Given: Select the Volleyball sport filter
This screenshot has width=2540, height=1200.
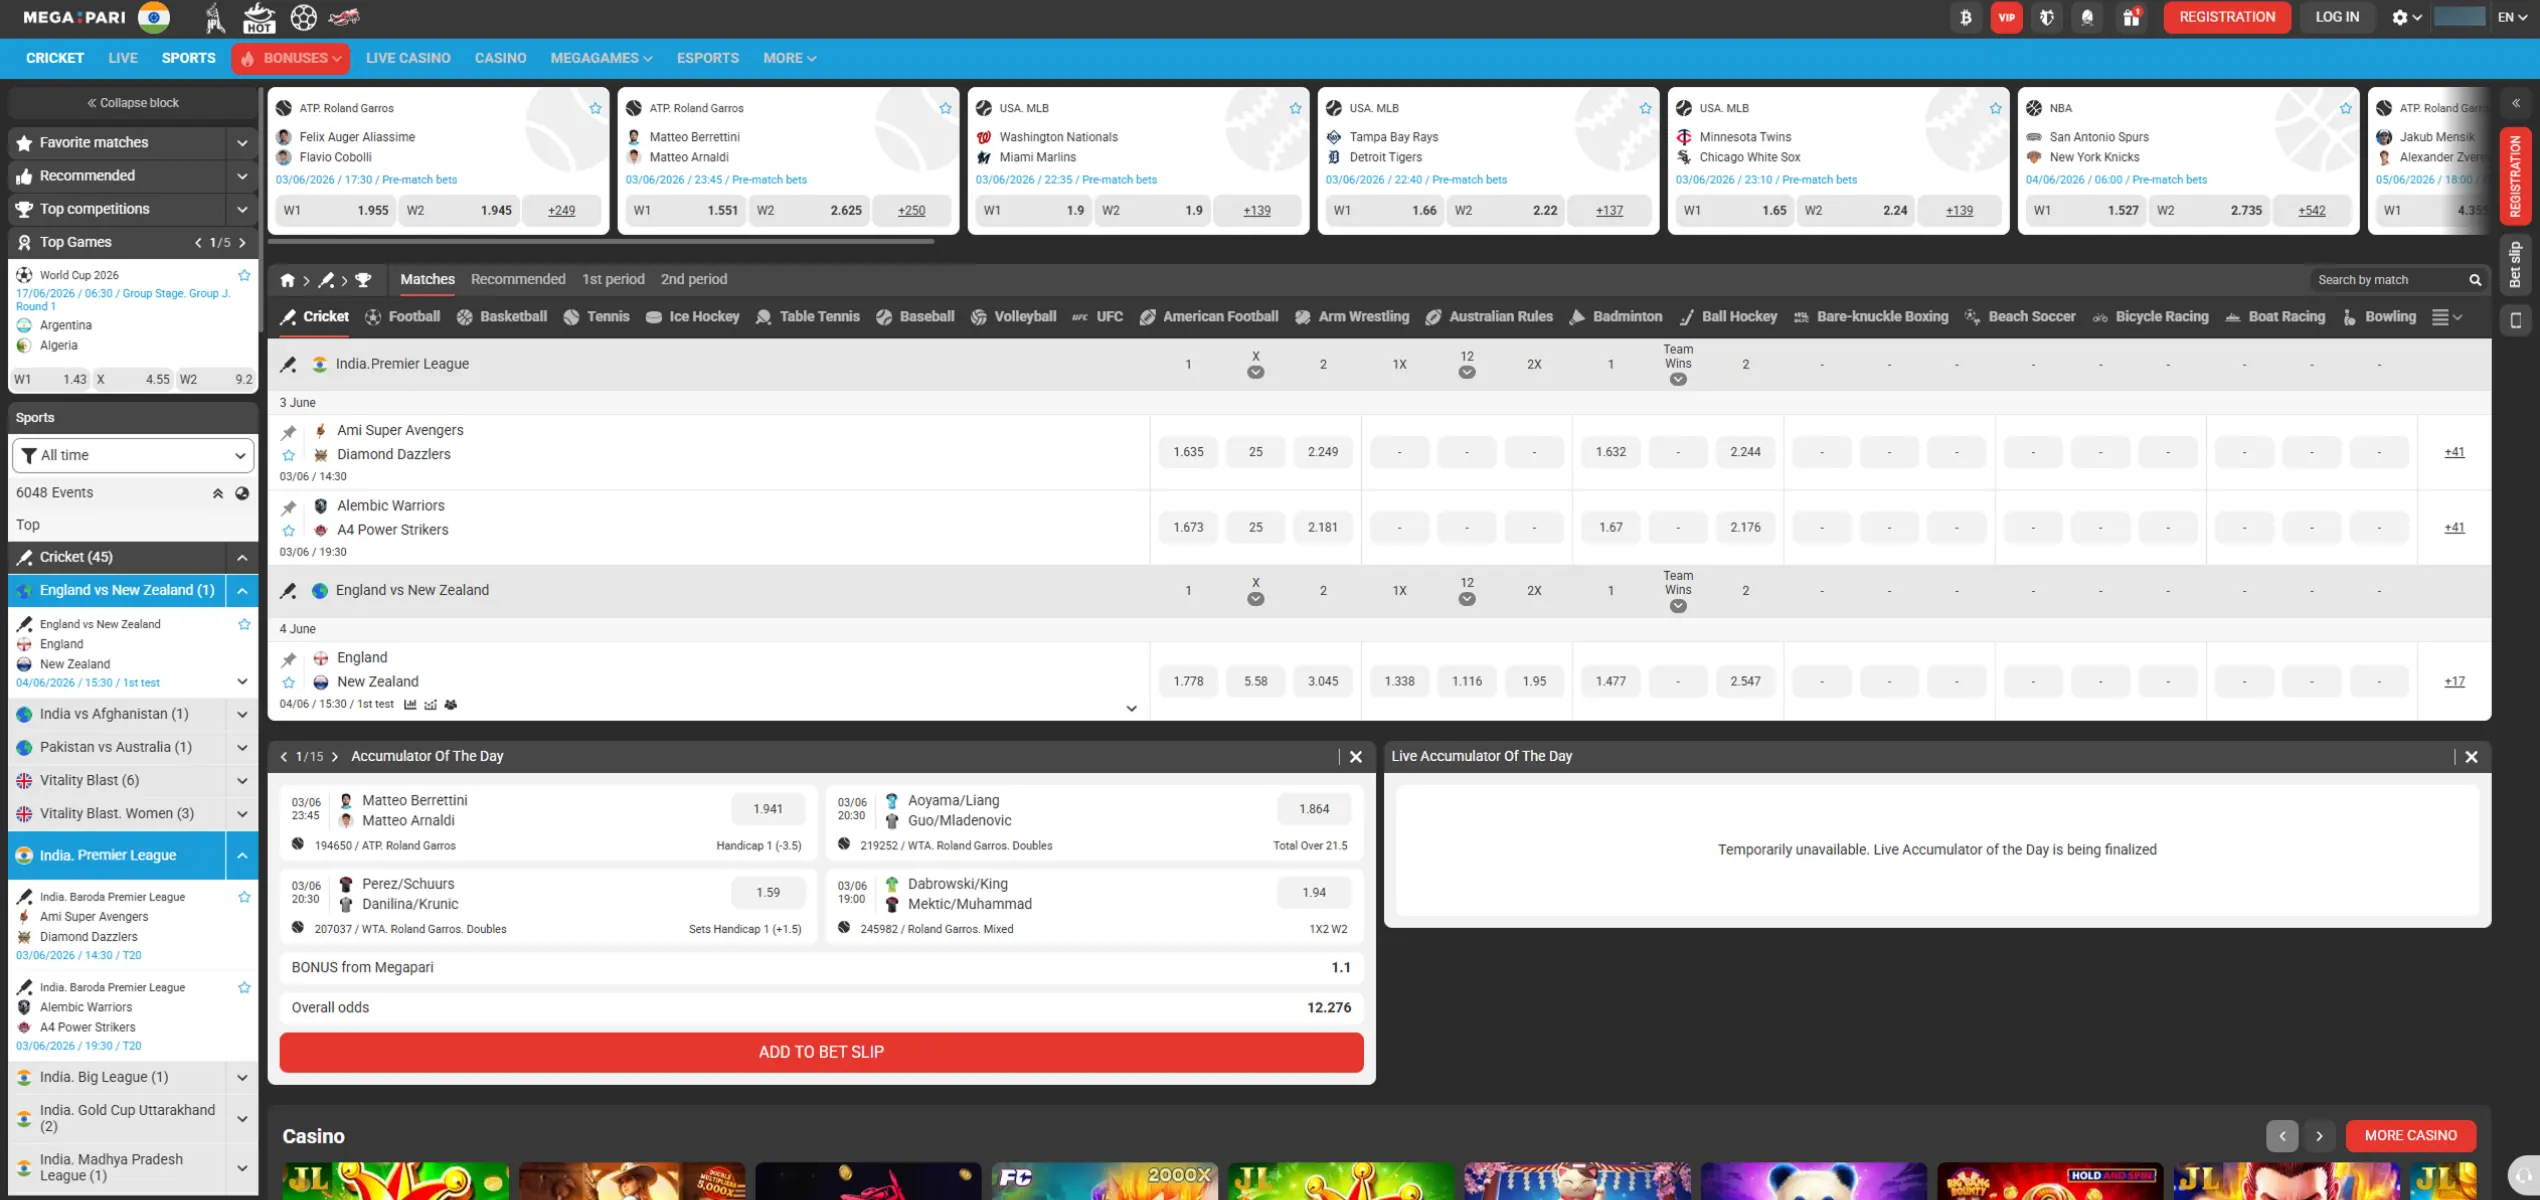Looking at the screenshot, I should [x=1013, y=317].
